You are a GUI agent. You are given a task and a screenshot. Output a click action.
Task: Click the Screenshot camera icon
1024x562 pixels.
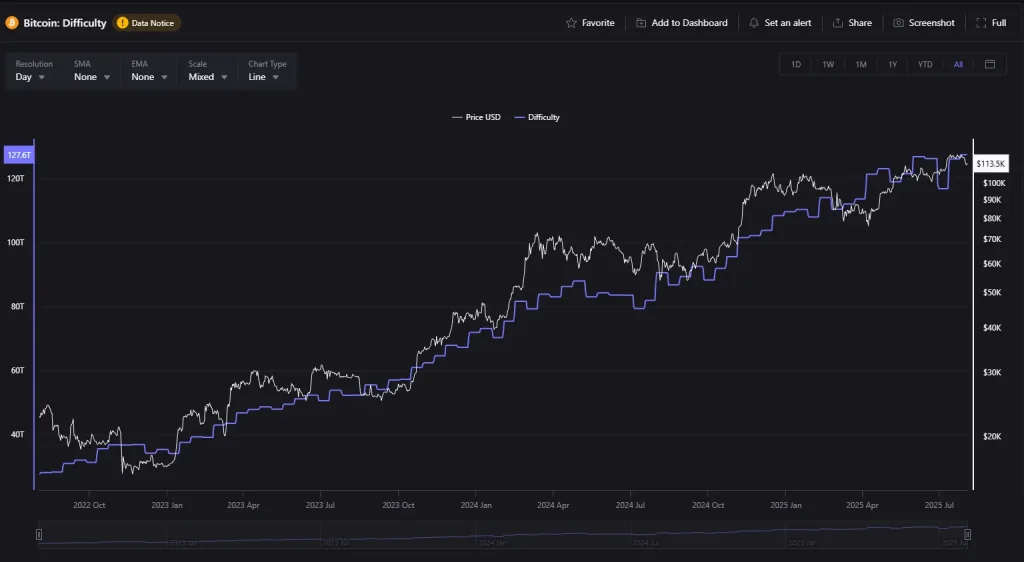(x=899, y=23)
